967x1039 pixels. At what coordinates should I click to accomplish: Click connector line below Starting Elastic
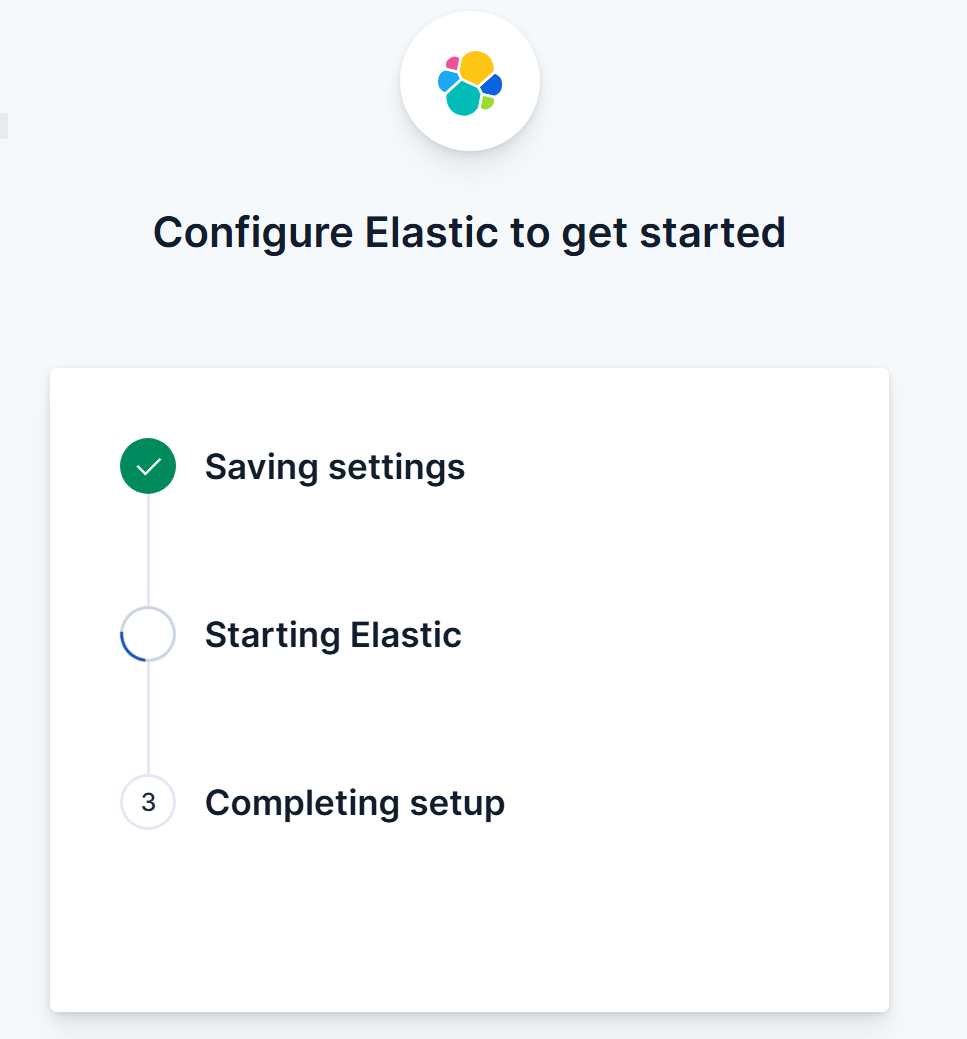point(148,718)
